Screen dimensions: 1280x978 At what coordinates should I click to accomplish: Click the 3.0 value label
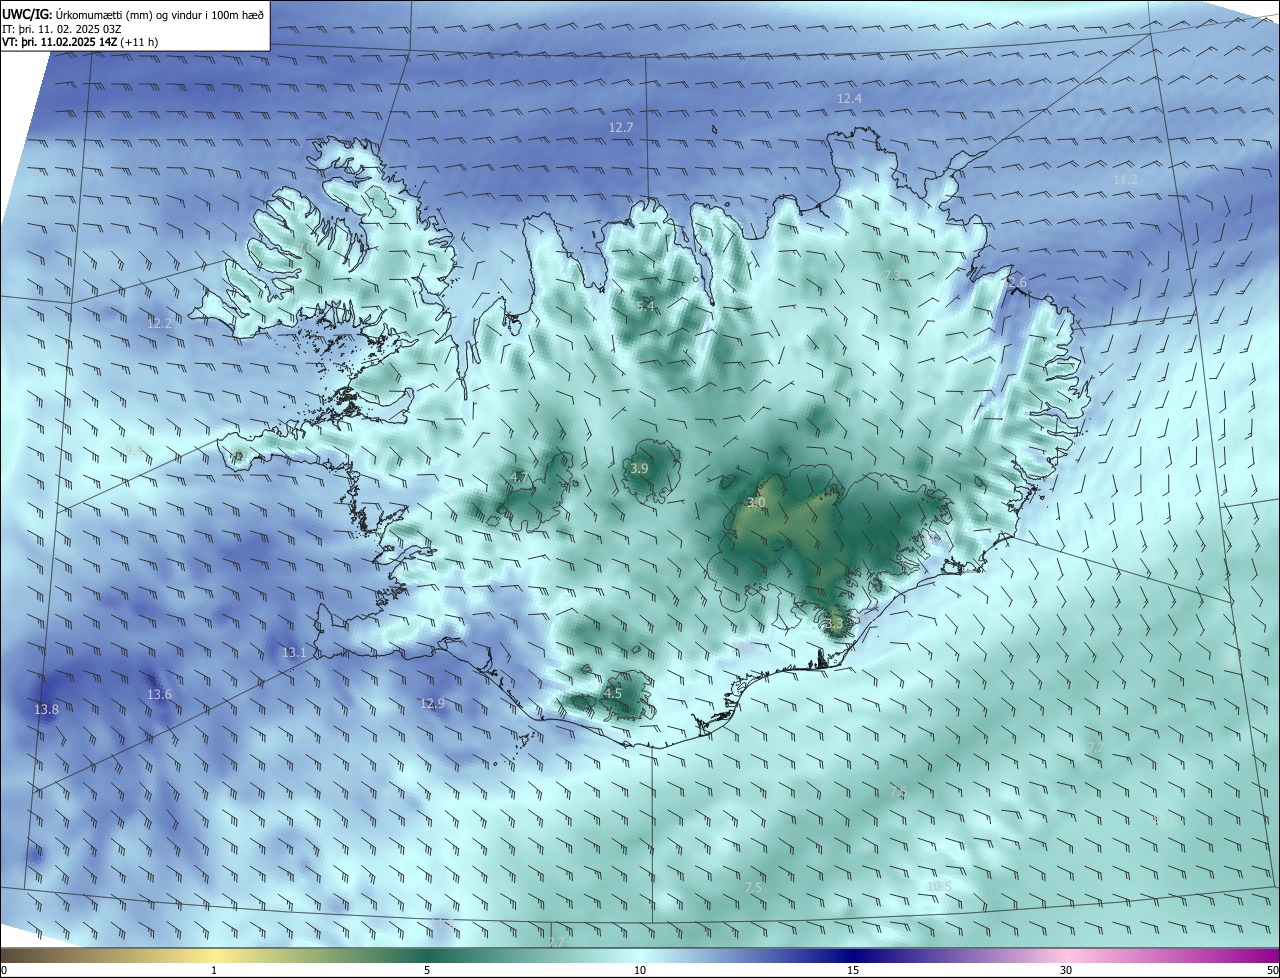756,502
